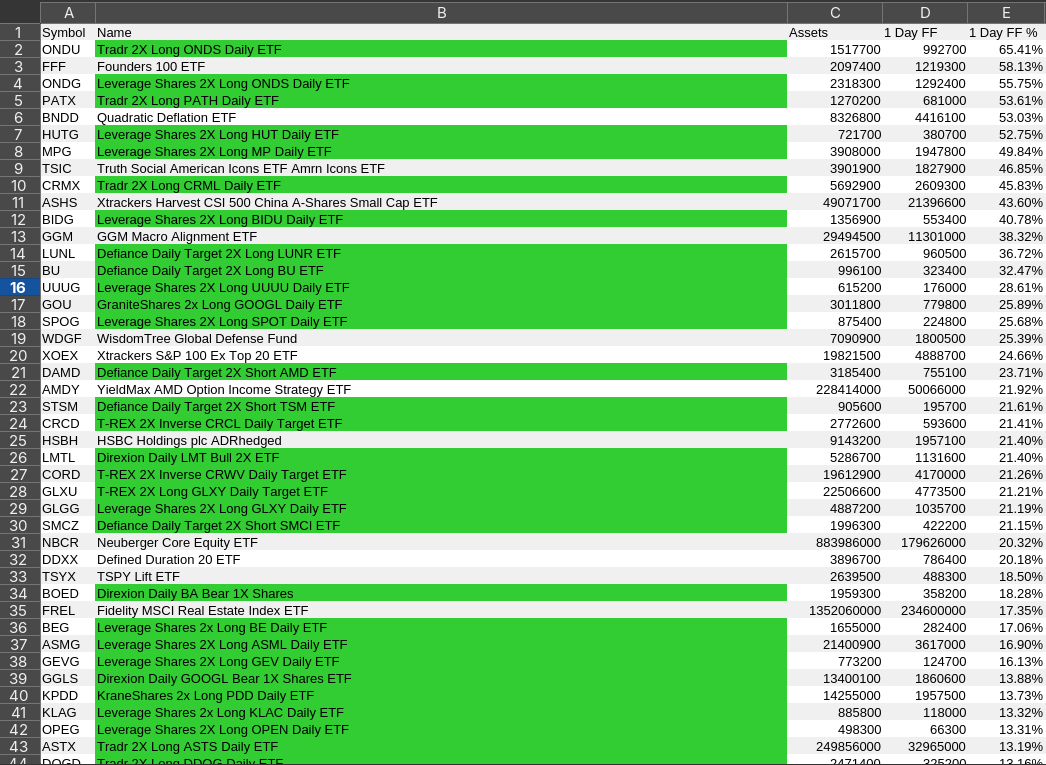Image resolution: width=1046 pixels, height=765 pixels.
Task: Click 1 Day FF value 32965000
Action: pyautogui.click(x=925, y=747)
